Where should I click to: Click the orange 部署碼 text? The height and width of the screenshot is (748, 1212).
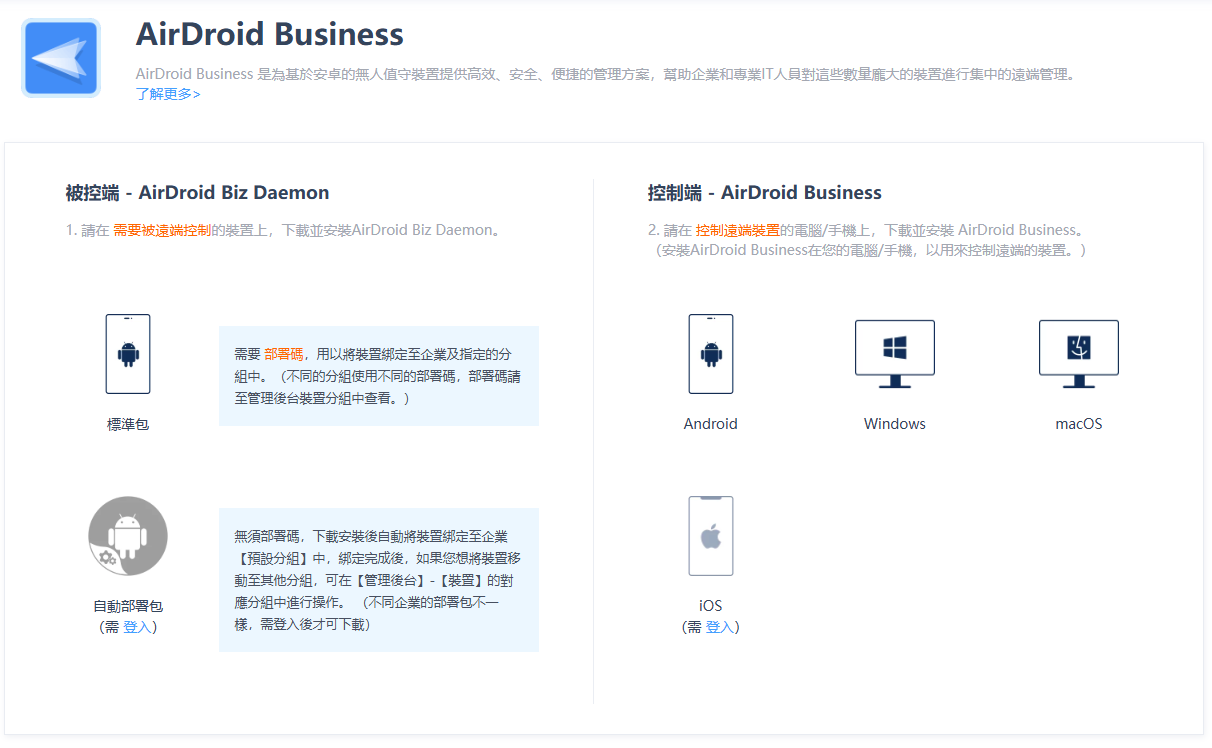284,354
